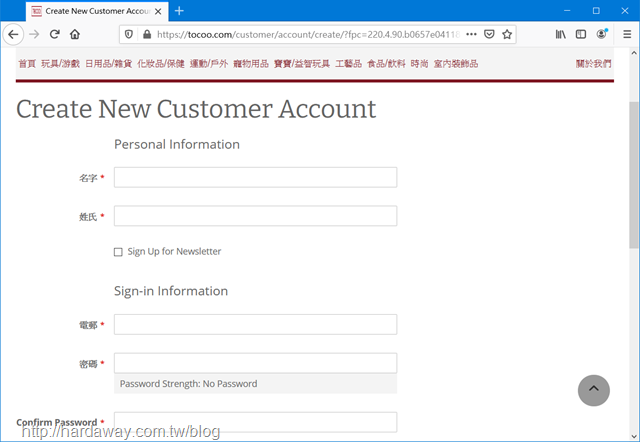Focus the 姓氏 last name field

256,216
